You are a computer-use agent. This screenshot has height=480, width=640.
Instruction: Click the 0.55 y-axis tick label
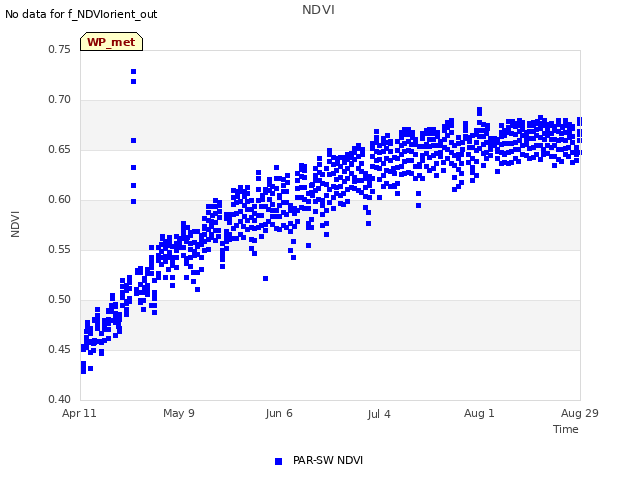[x=60, y=249]
